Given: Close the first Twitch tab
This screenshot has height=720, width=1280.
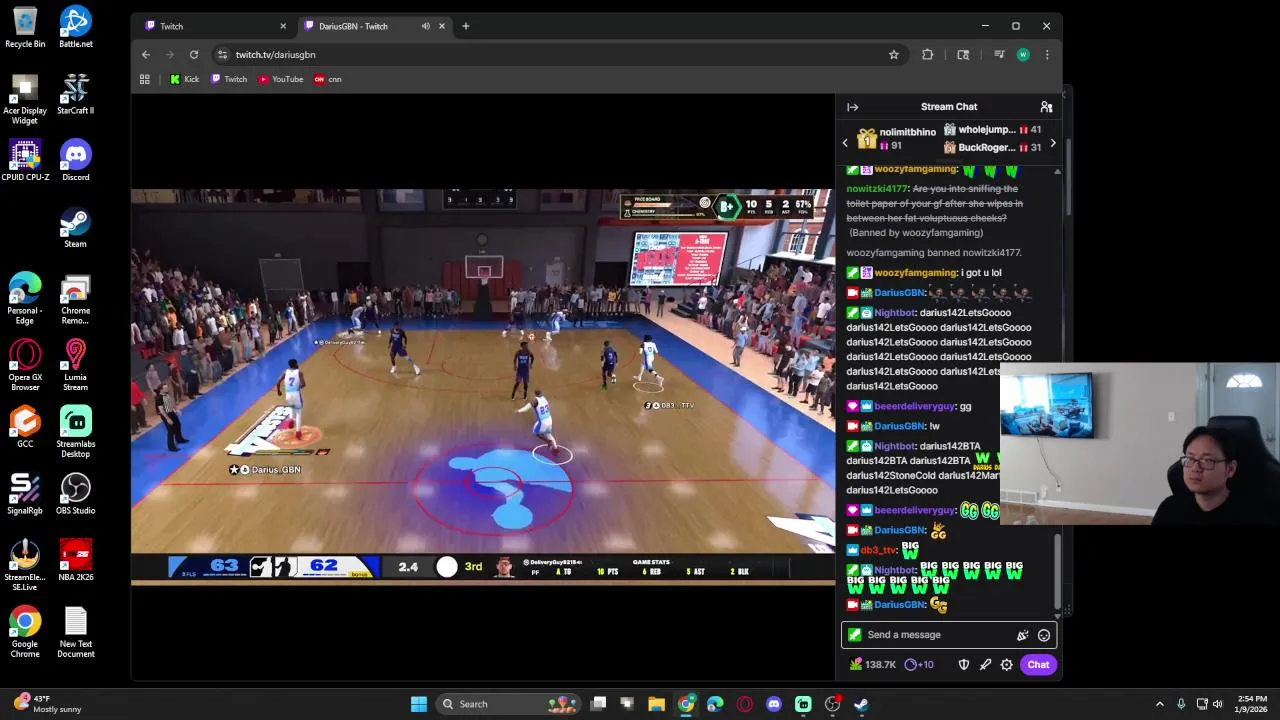Looking at the screenshot, I should [x=283, y=26].
